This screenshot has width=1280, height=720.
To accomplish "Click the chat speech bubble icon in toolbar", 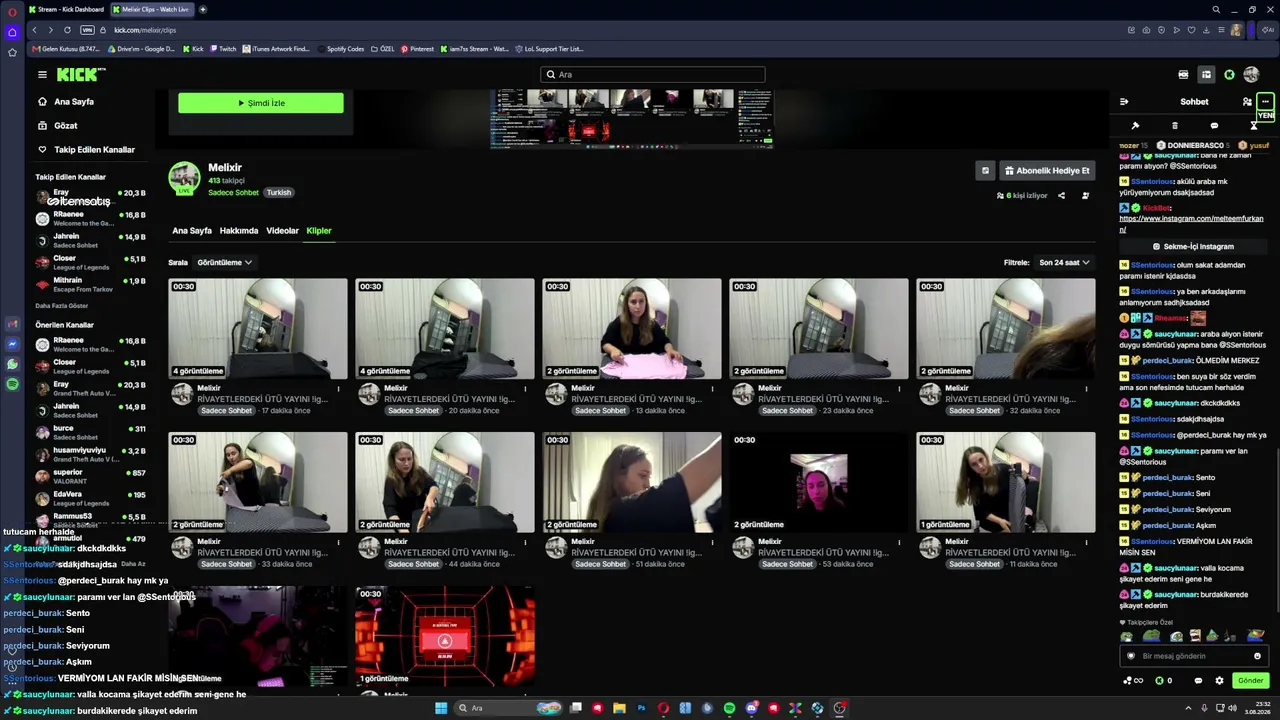I will tap(1214, 126).
